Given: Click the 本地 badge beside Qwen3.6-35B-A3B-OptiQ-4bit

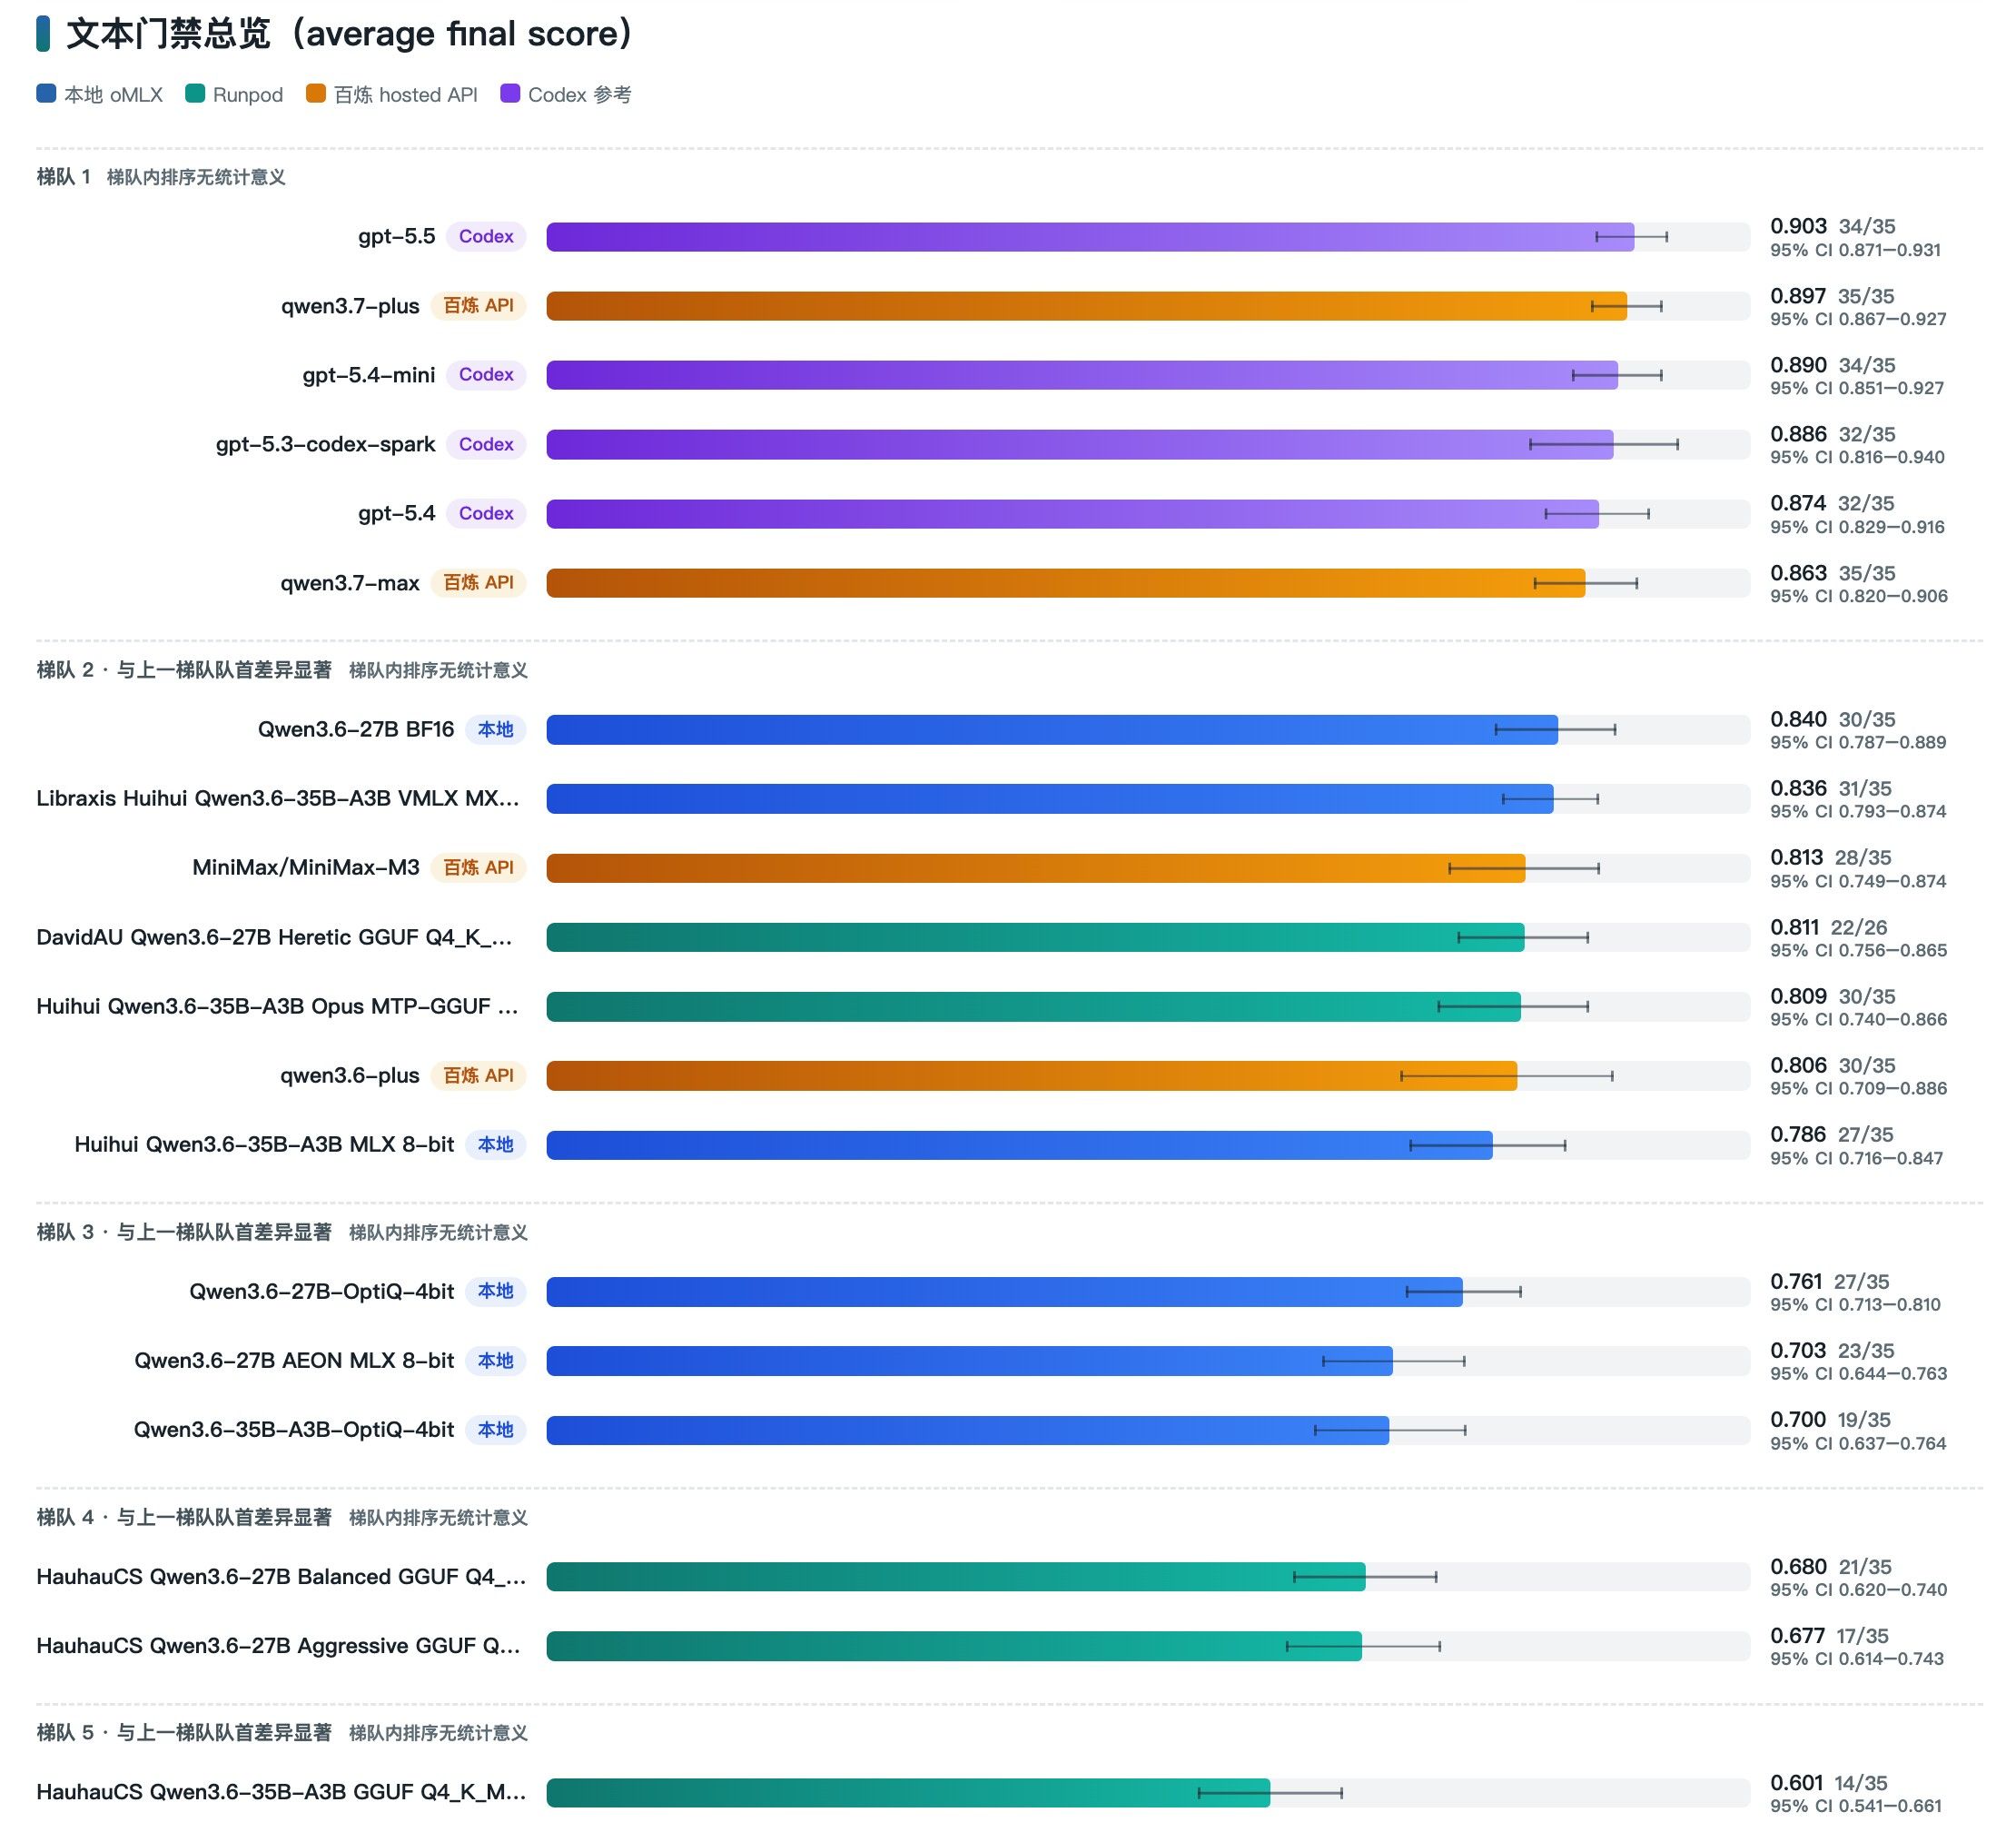Looking at the screenshot, I should (x=496, y=1429).
